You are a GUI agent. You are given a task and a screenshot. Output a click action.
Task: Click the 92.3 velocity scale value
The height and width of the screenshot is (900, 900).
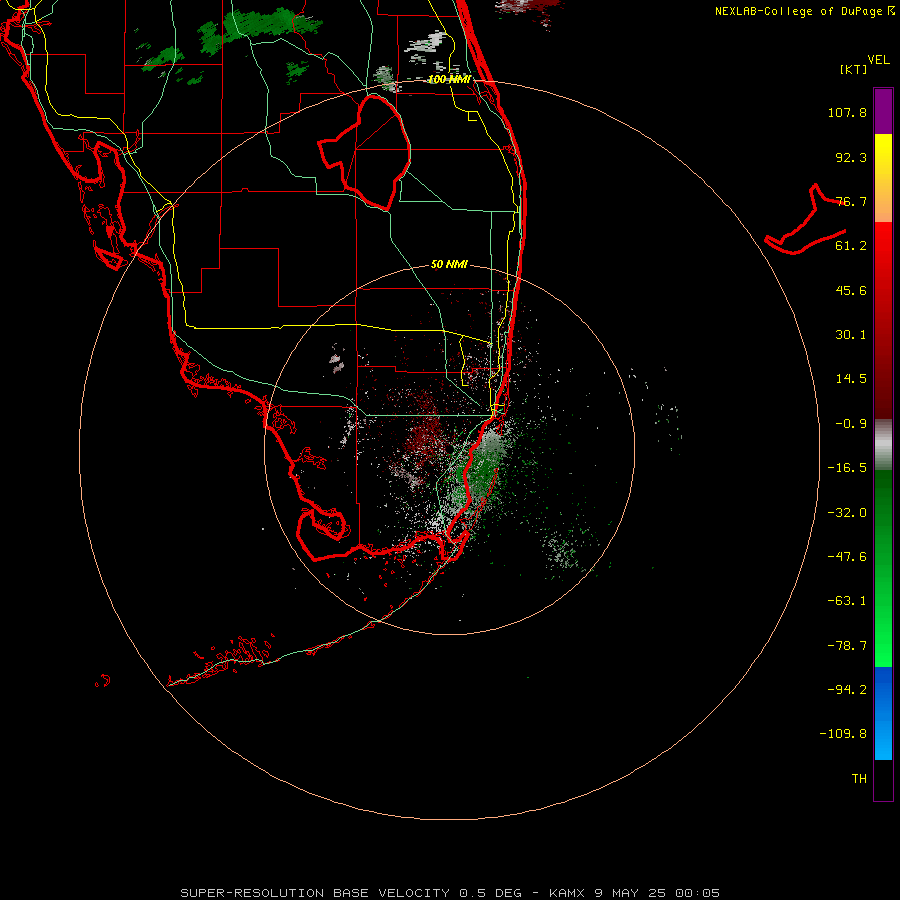coord(851,157)
